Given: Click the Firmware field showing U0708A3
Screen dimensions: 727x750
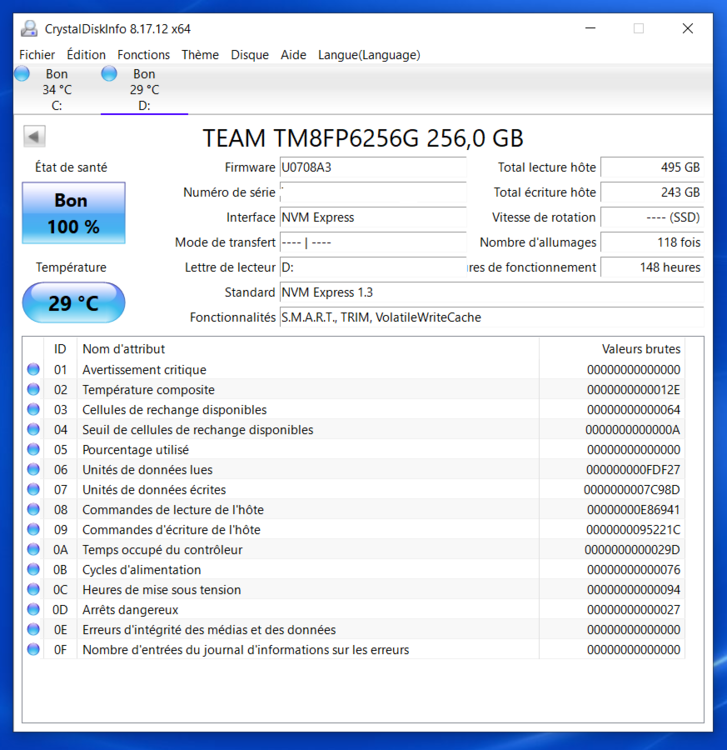Looking at the screenshot, I should (372, 168).
